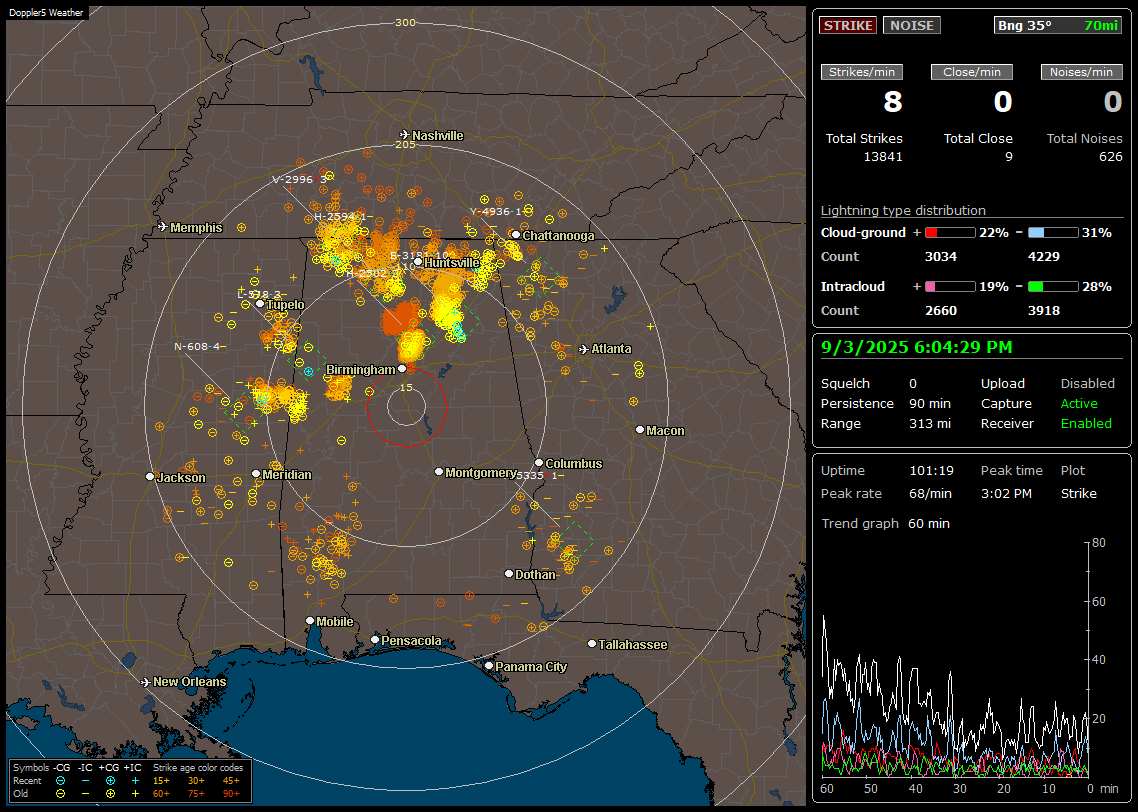The height and width of the screenshot is (812, 1138).
Task: Click the Macon city dot
Action: pos(639,430)
